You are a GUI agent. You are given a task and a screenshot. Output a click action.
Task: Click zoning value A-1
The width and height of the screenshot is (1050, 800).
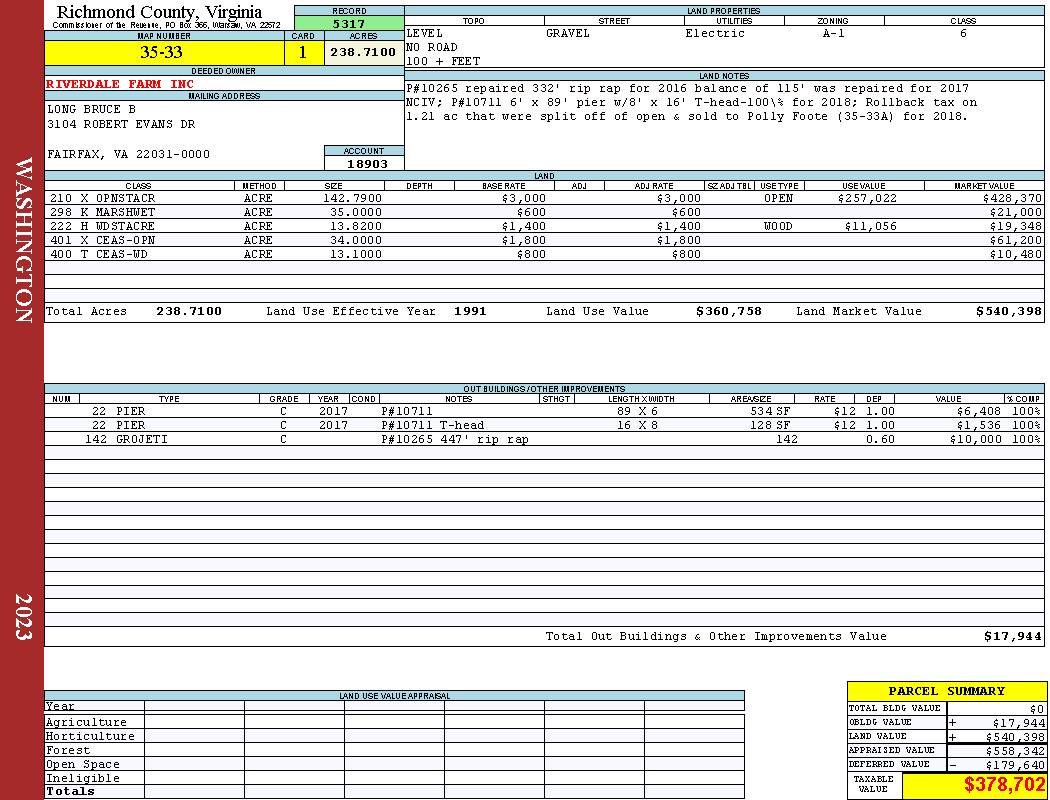tap(833, 33)
